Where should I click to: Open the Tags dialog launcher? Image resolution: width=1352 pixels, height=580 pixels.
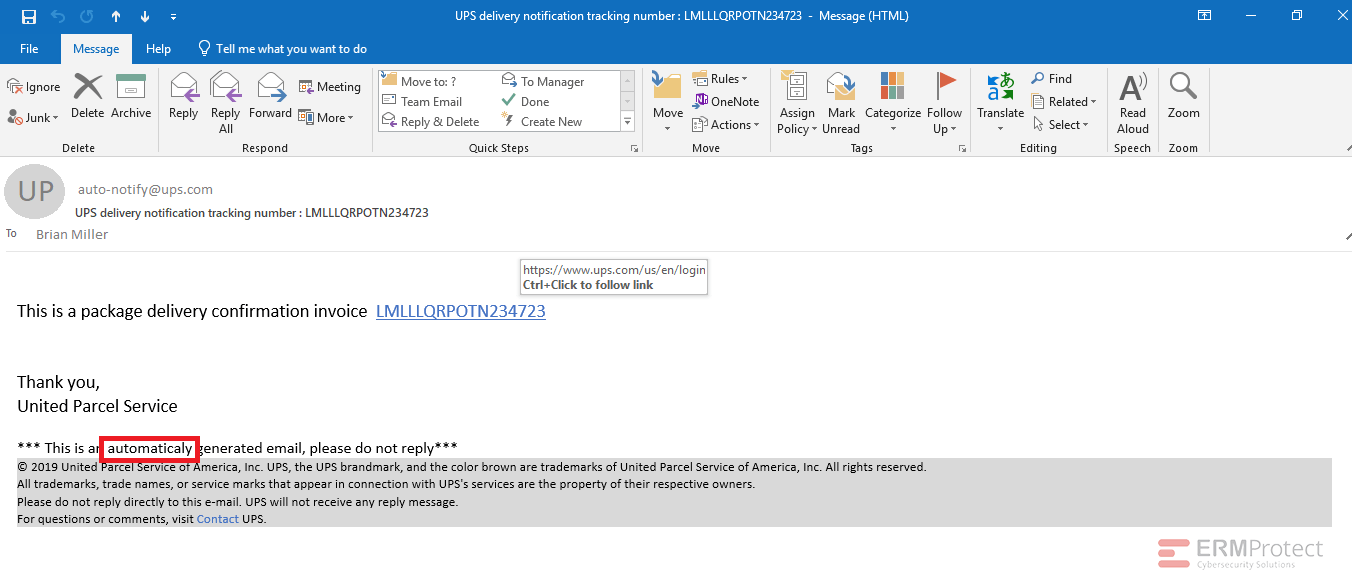coord(962,148)
